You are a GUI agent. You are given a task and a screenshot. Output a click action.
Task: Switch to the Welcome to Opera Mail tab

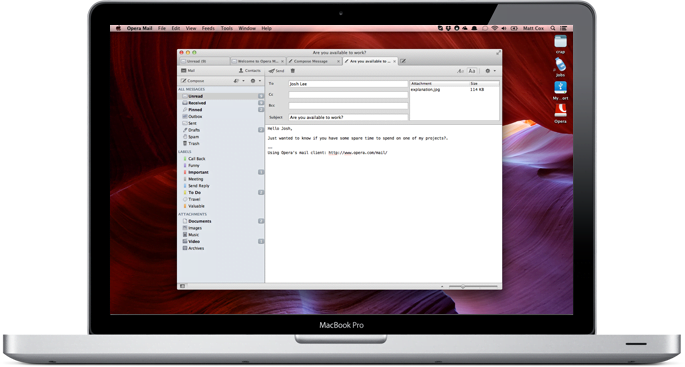point(257,61)
